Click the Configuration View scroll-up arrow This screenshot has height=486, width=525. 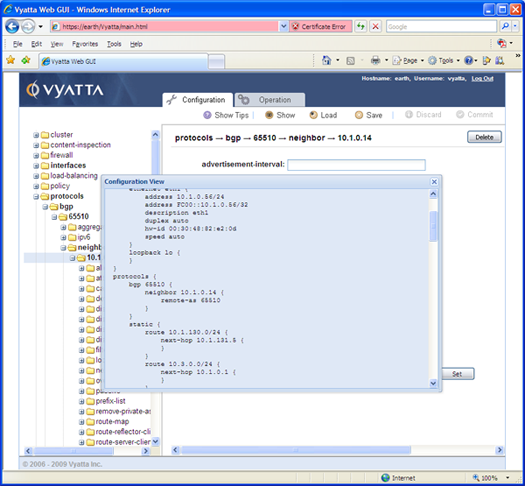[433, 194]
